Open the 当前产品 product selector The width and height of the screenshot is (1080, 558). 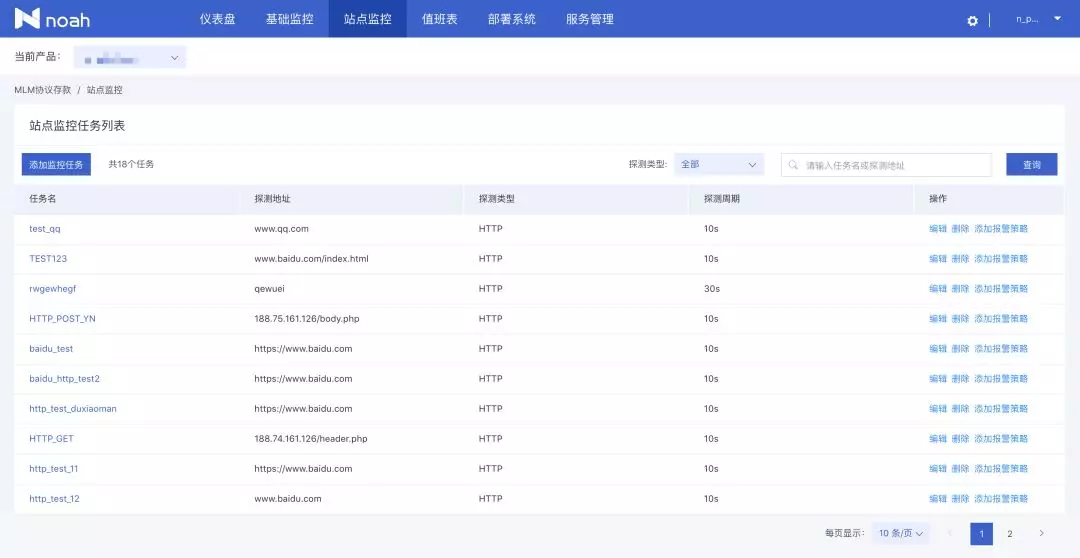tap(129, 58)
